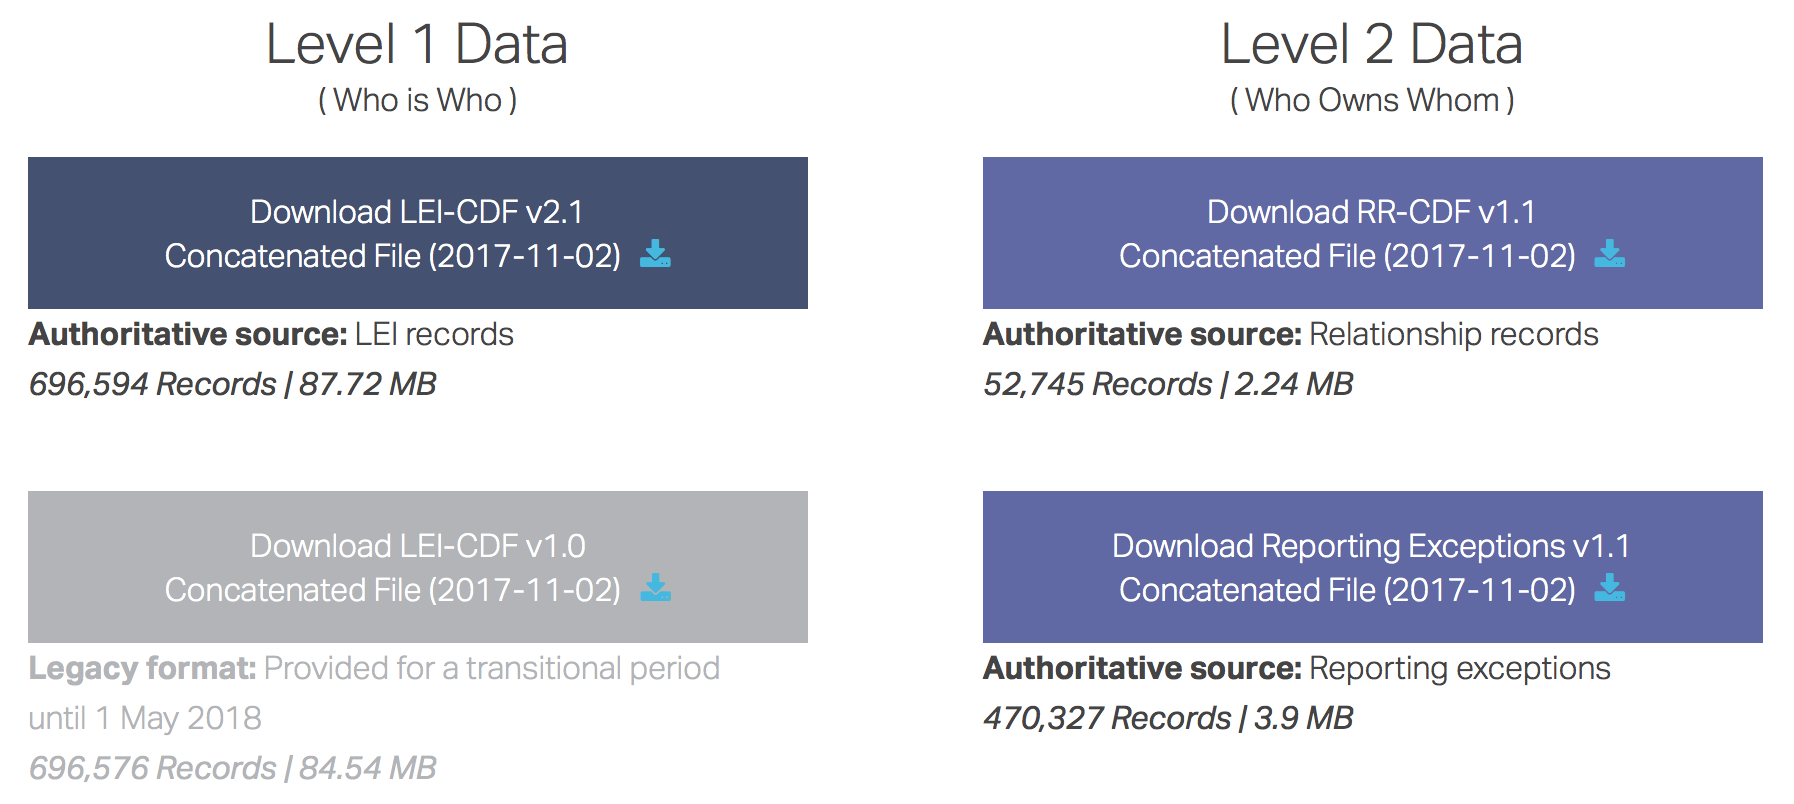Select "Authoritative source: Reporting exceptions" text

[x=1297, y=668]
